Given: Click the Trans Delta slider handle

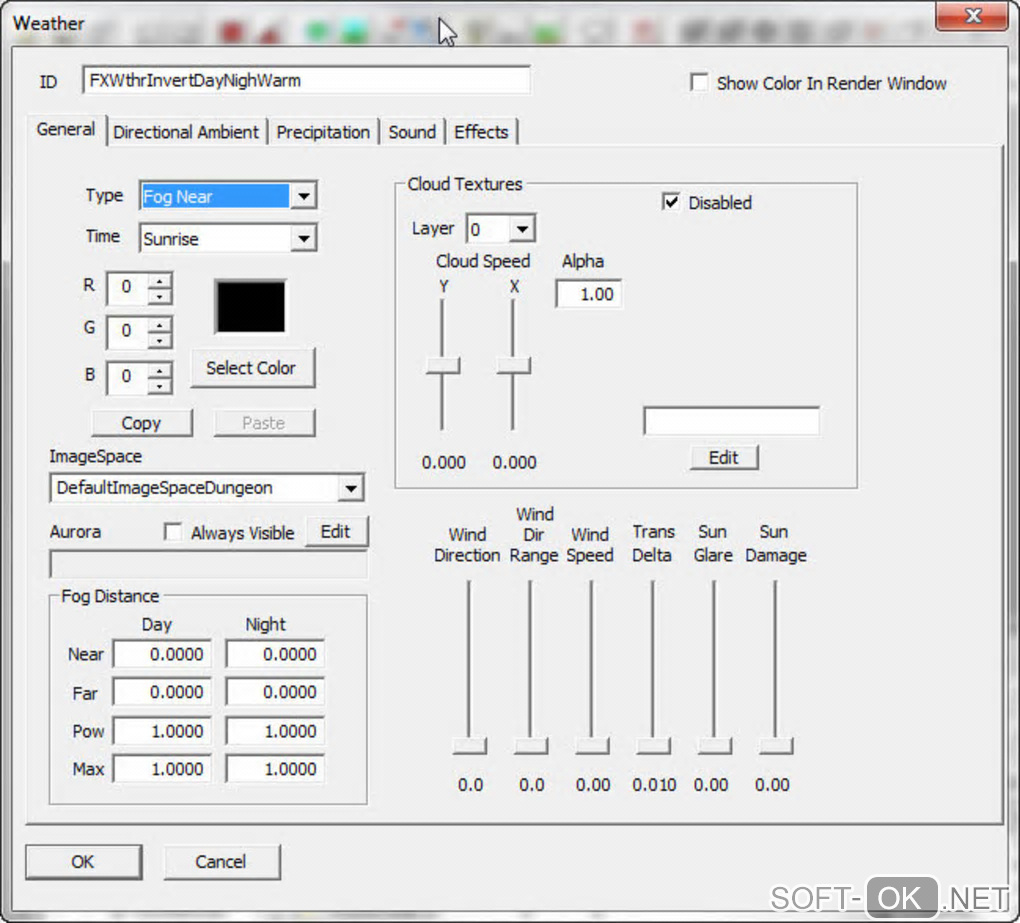Looking at the screenshot, I should click(653, 745).
